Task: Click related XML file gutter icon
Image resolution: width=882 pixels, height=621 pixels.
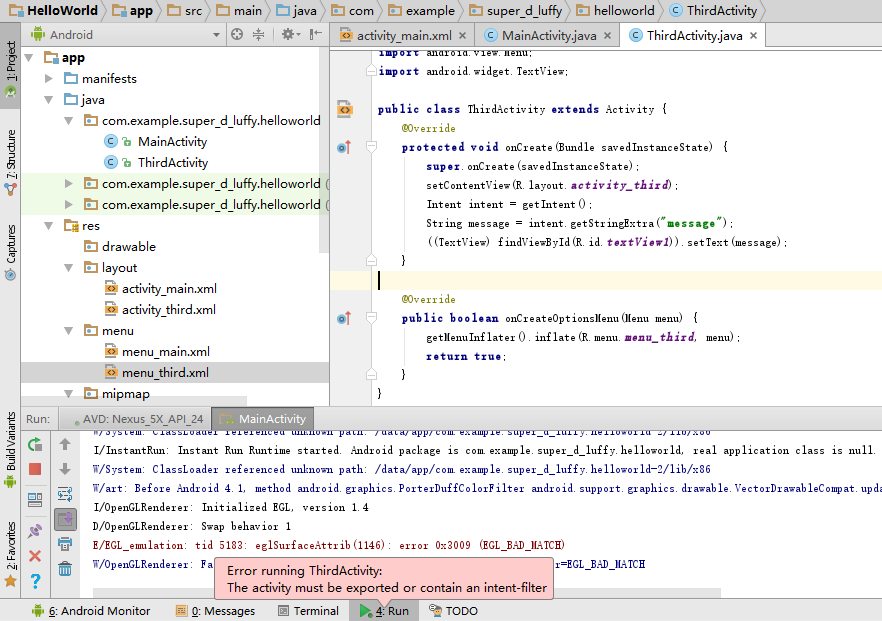Action: 345,109
